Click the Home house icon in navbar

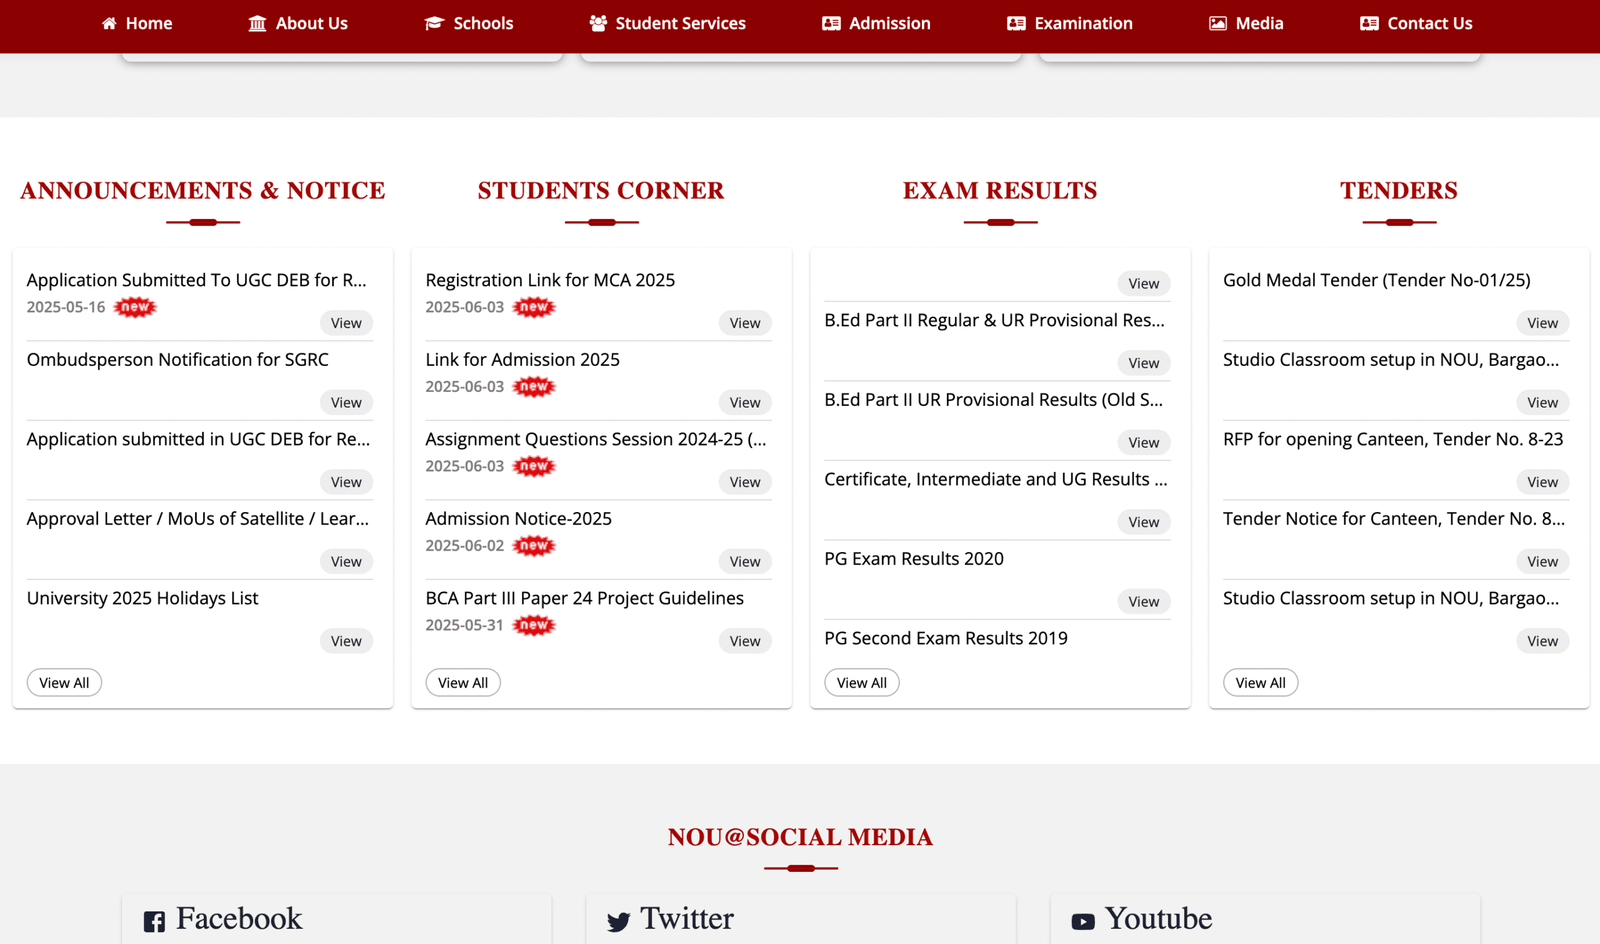point(109,23)
